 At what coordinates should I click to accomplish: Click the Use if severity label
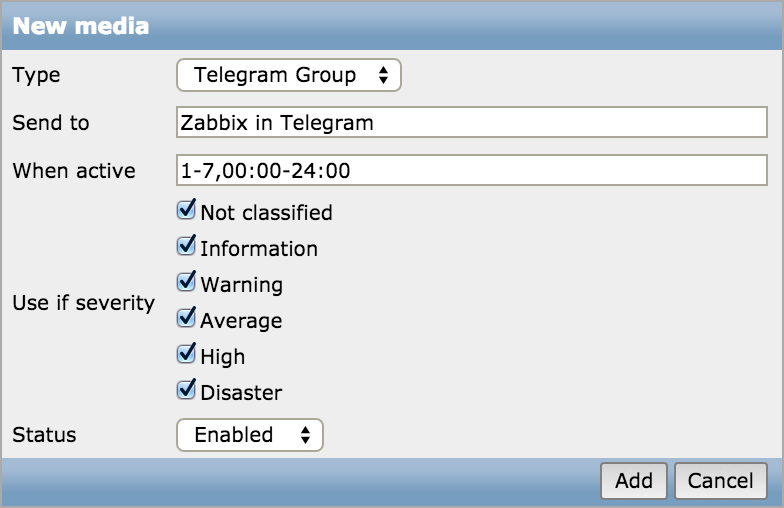pyautogui.click(x=84, y=303)
